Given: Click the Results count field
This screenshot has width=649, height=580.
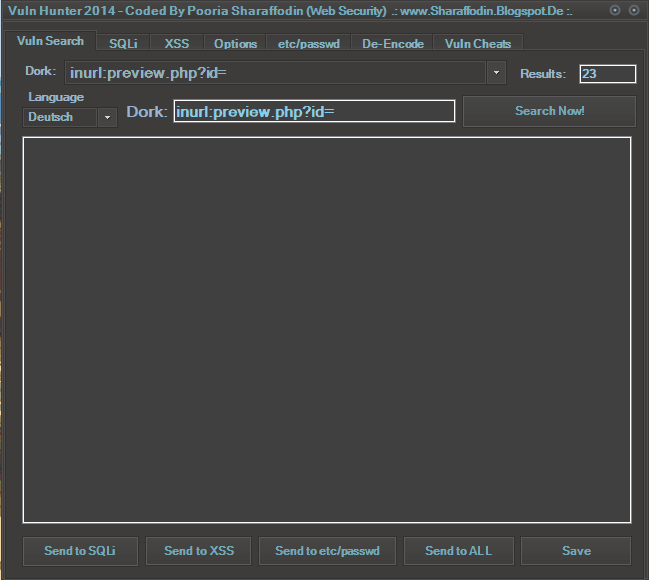Looking at the screenshot, I should 607,74.
